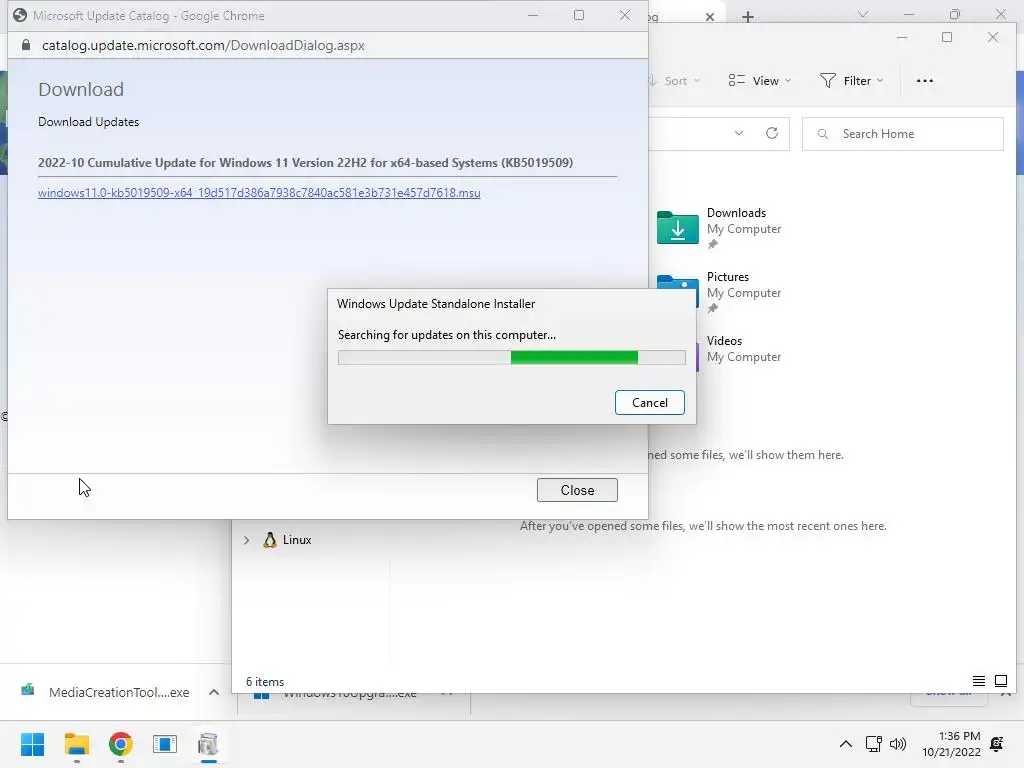Close the background Chrome tab

pos(710,16)
